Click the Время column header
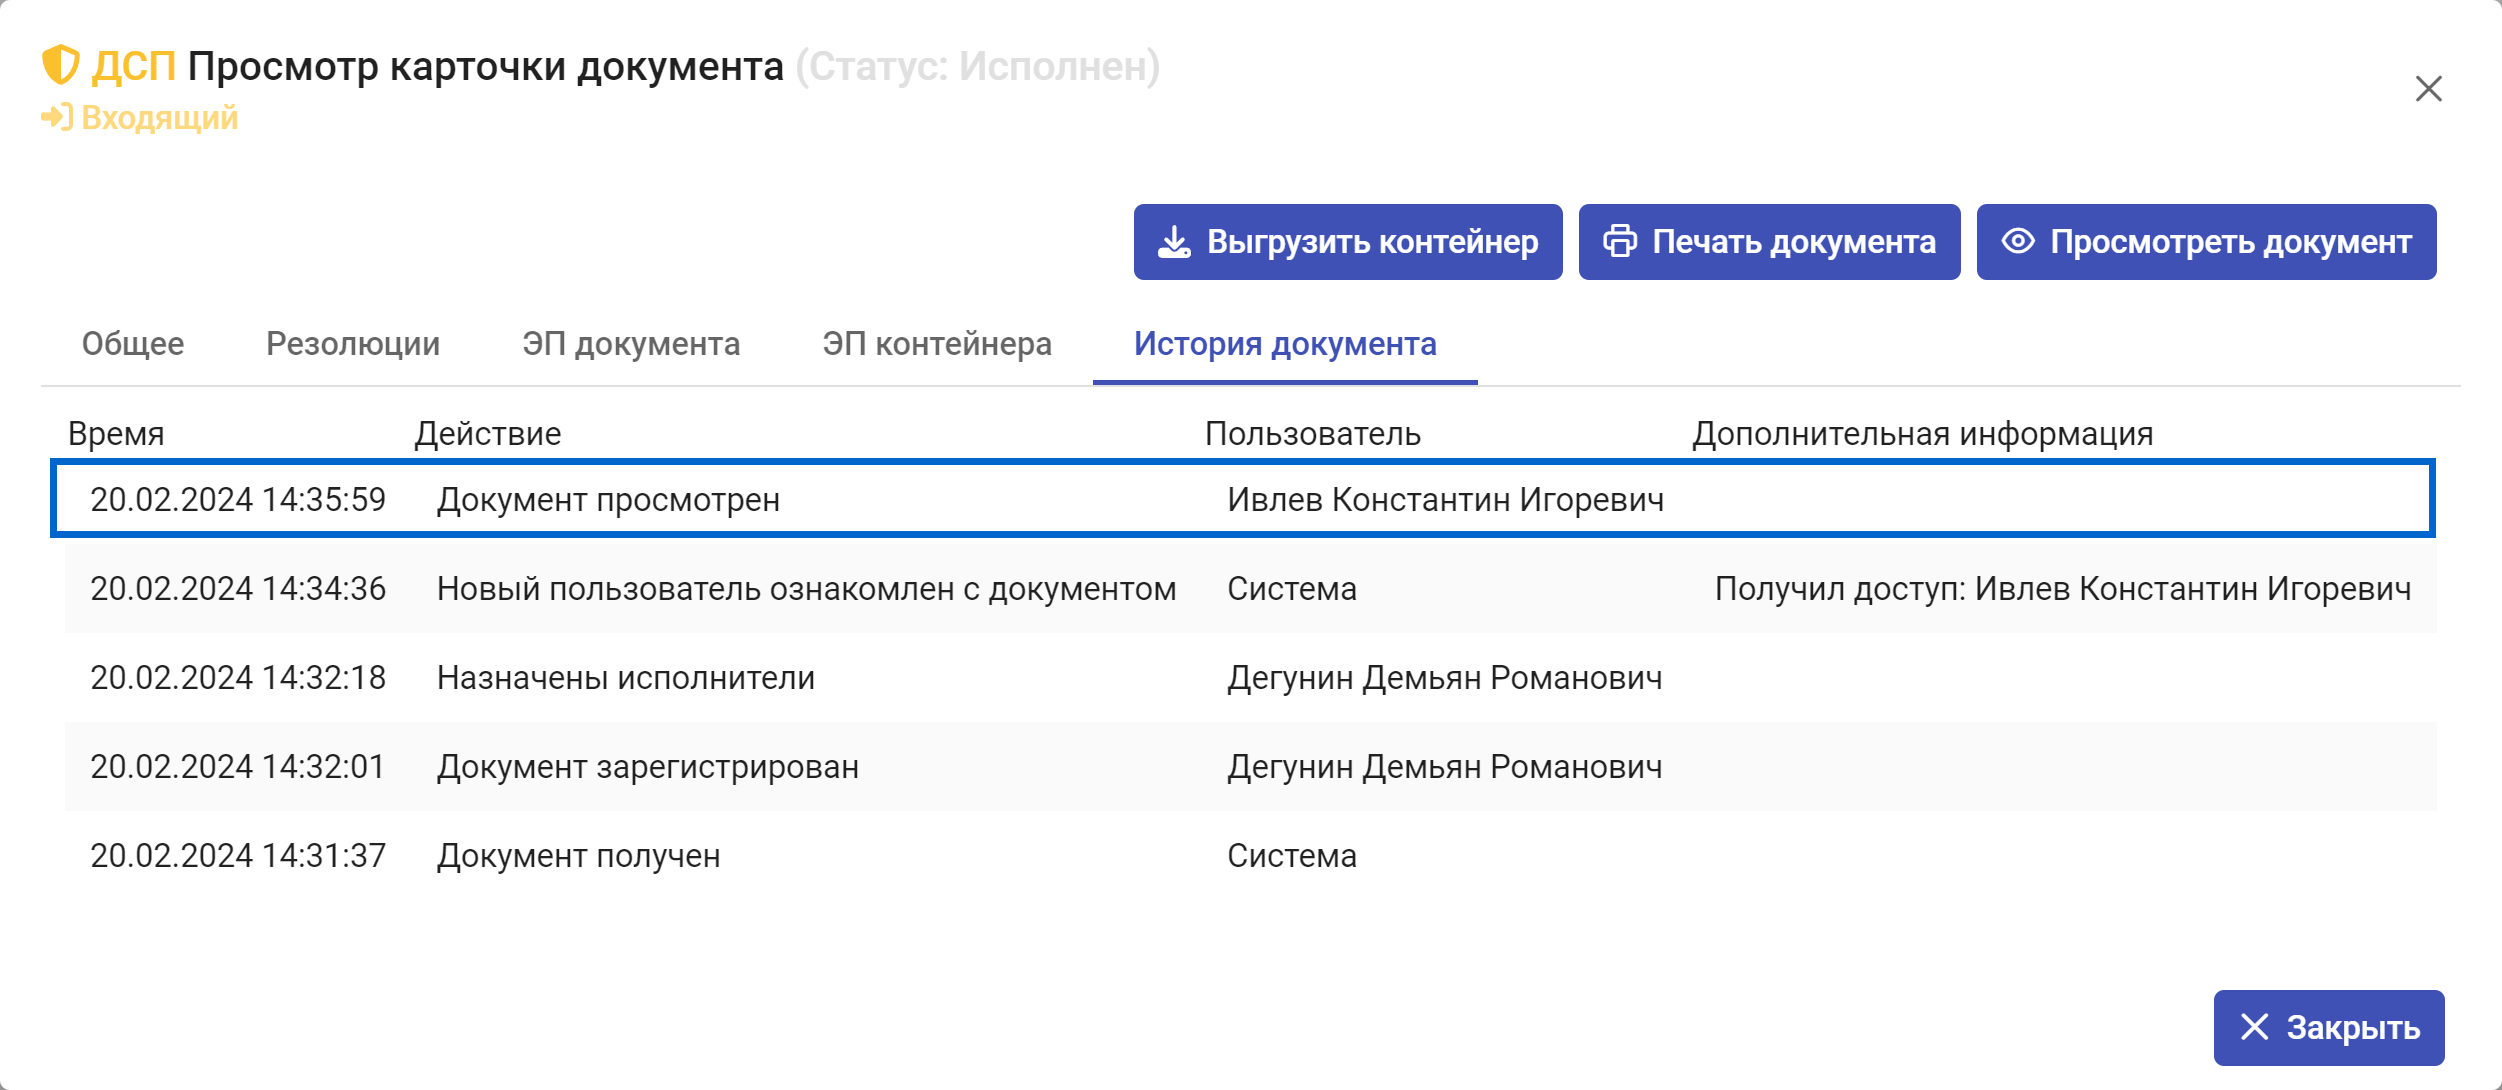Viewport: 2502px width, 1090px height. click(116, 434)
